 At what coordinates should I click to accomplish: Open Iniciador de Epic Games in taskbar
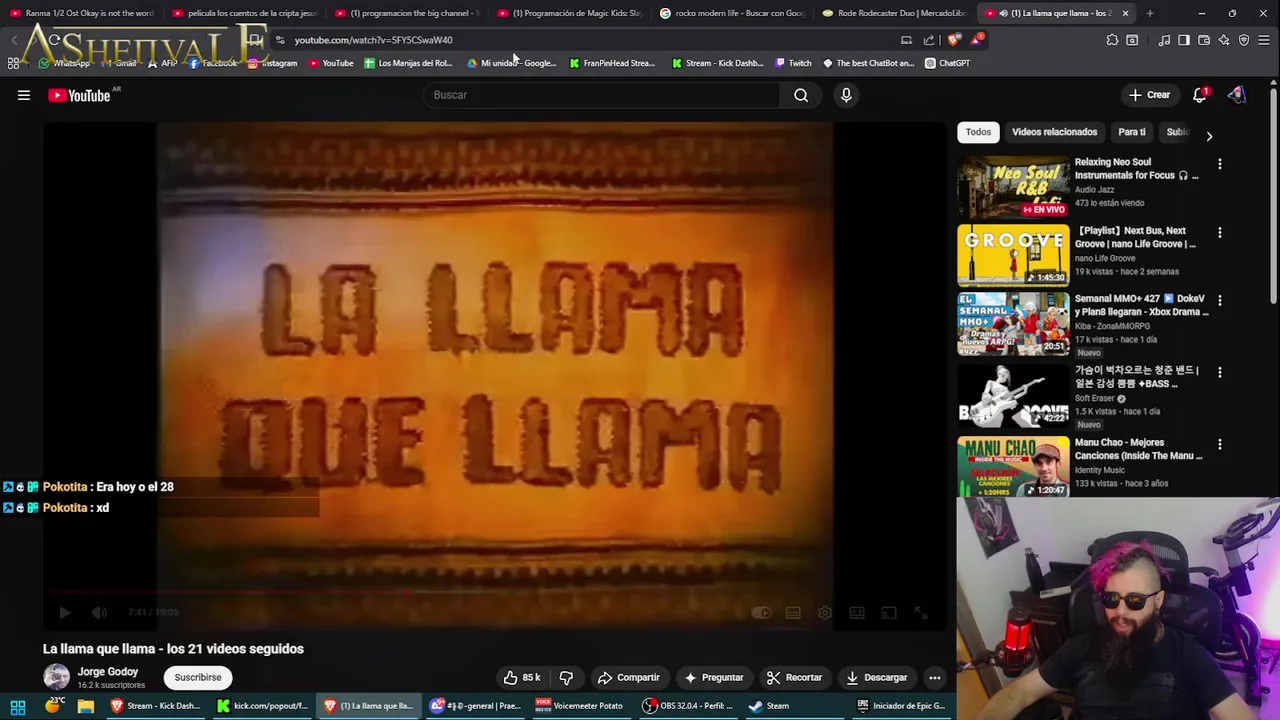(900, 706)
